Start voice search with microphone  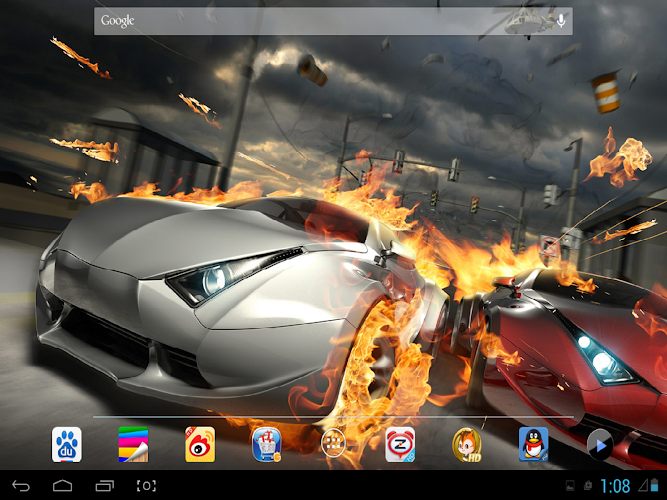561,20
